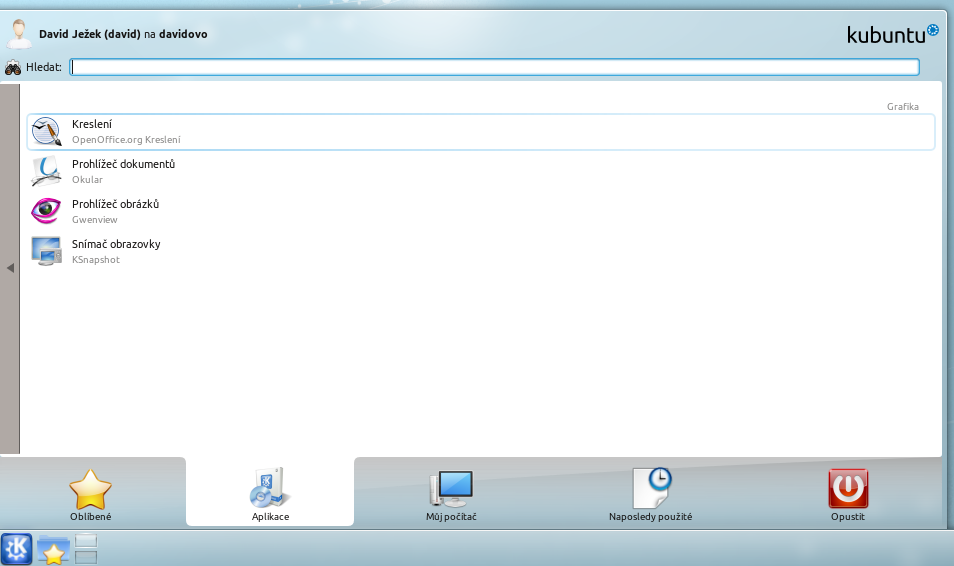954x566 pixels.
Task: Switch to the Oblíbené tab
Action: 91,494
